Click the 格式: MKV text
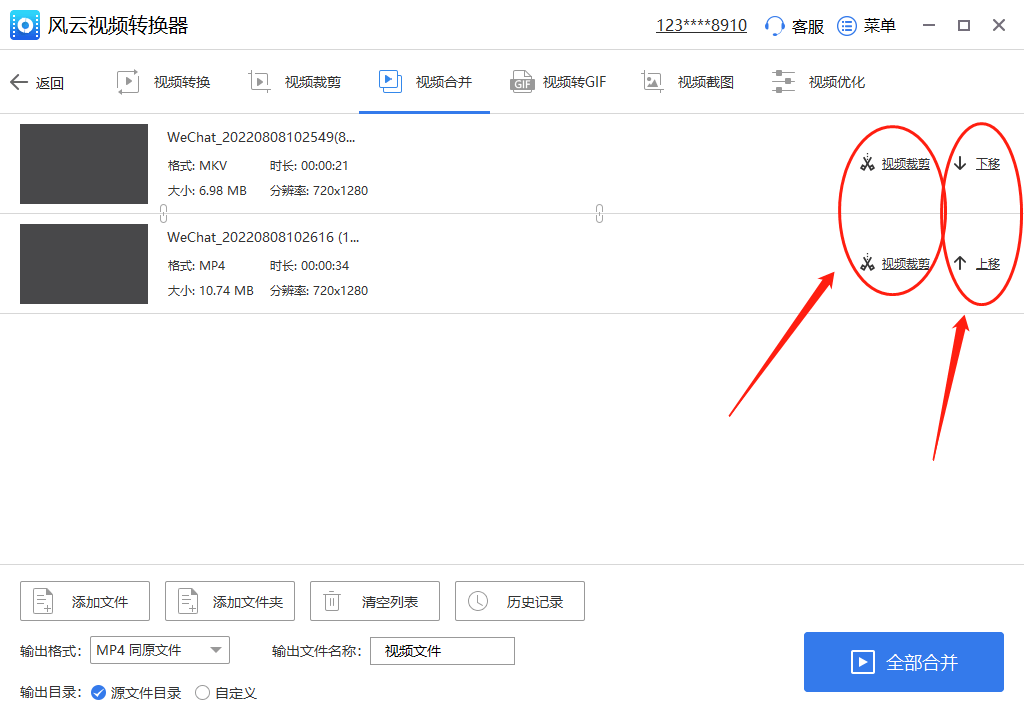The width and height of the screenshot is (1024, 720). (197, 166)
